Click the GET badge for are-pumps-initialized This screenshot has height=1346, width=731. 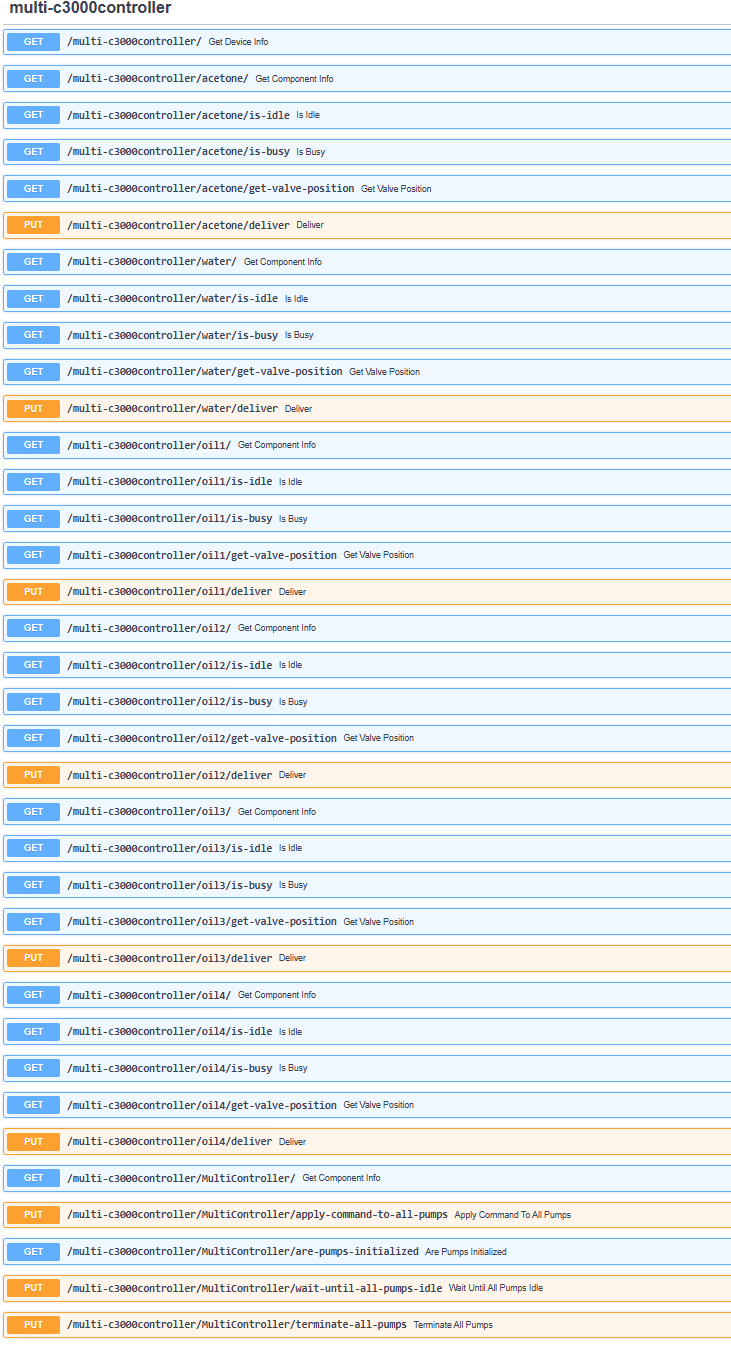pyautogui.click(x=34, y=1251)
